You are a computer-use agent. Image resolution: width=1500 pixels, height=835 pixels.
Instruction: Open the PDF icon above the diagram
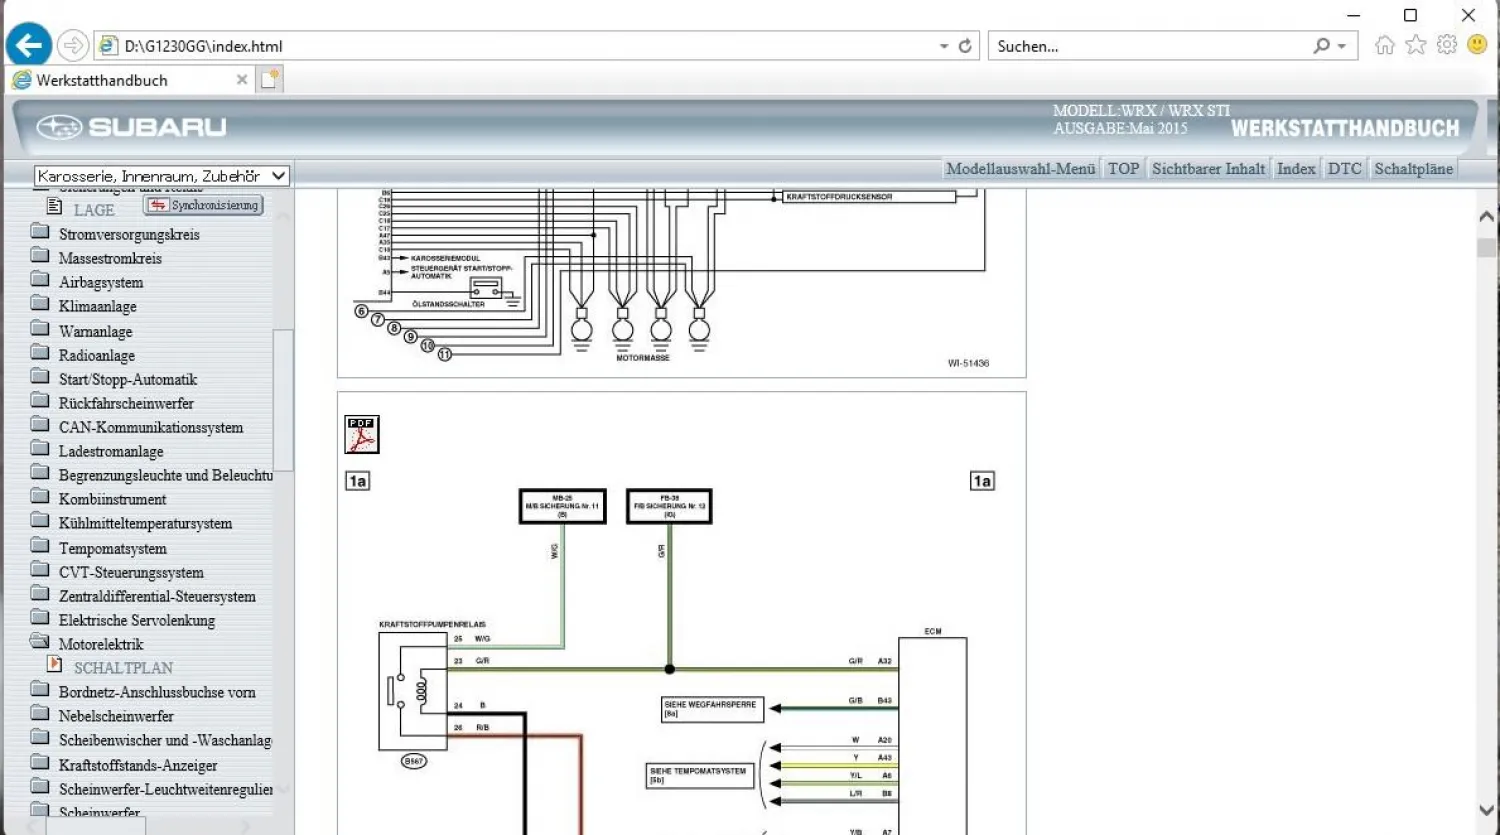click(x=361, y=435)
